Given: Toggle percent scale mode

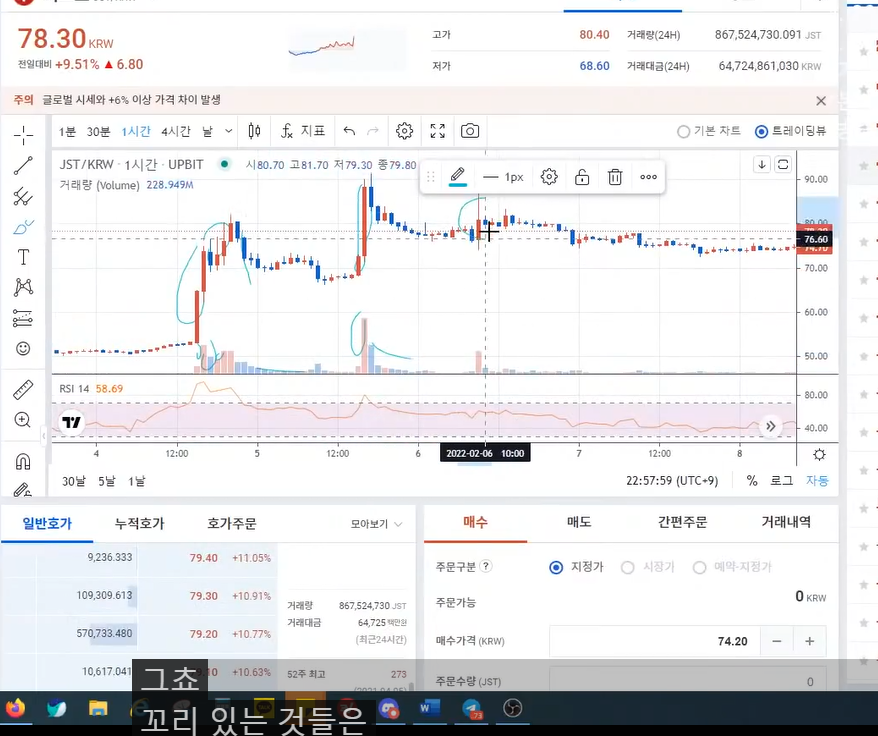Looking at the screenshot, I should [x=751, y=481].
